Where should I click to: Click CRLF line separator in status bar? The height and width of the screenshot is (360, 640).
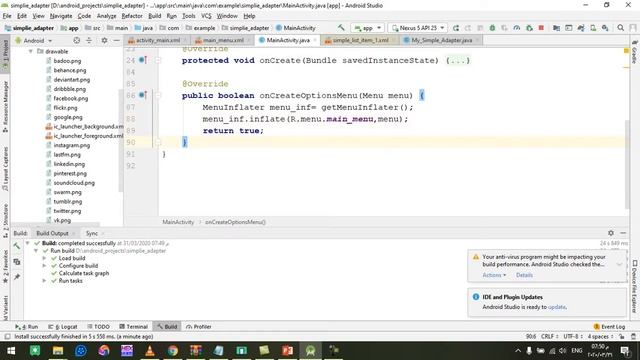point(549,337)
